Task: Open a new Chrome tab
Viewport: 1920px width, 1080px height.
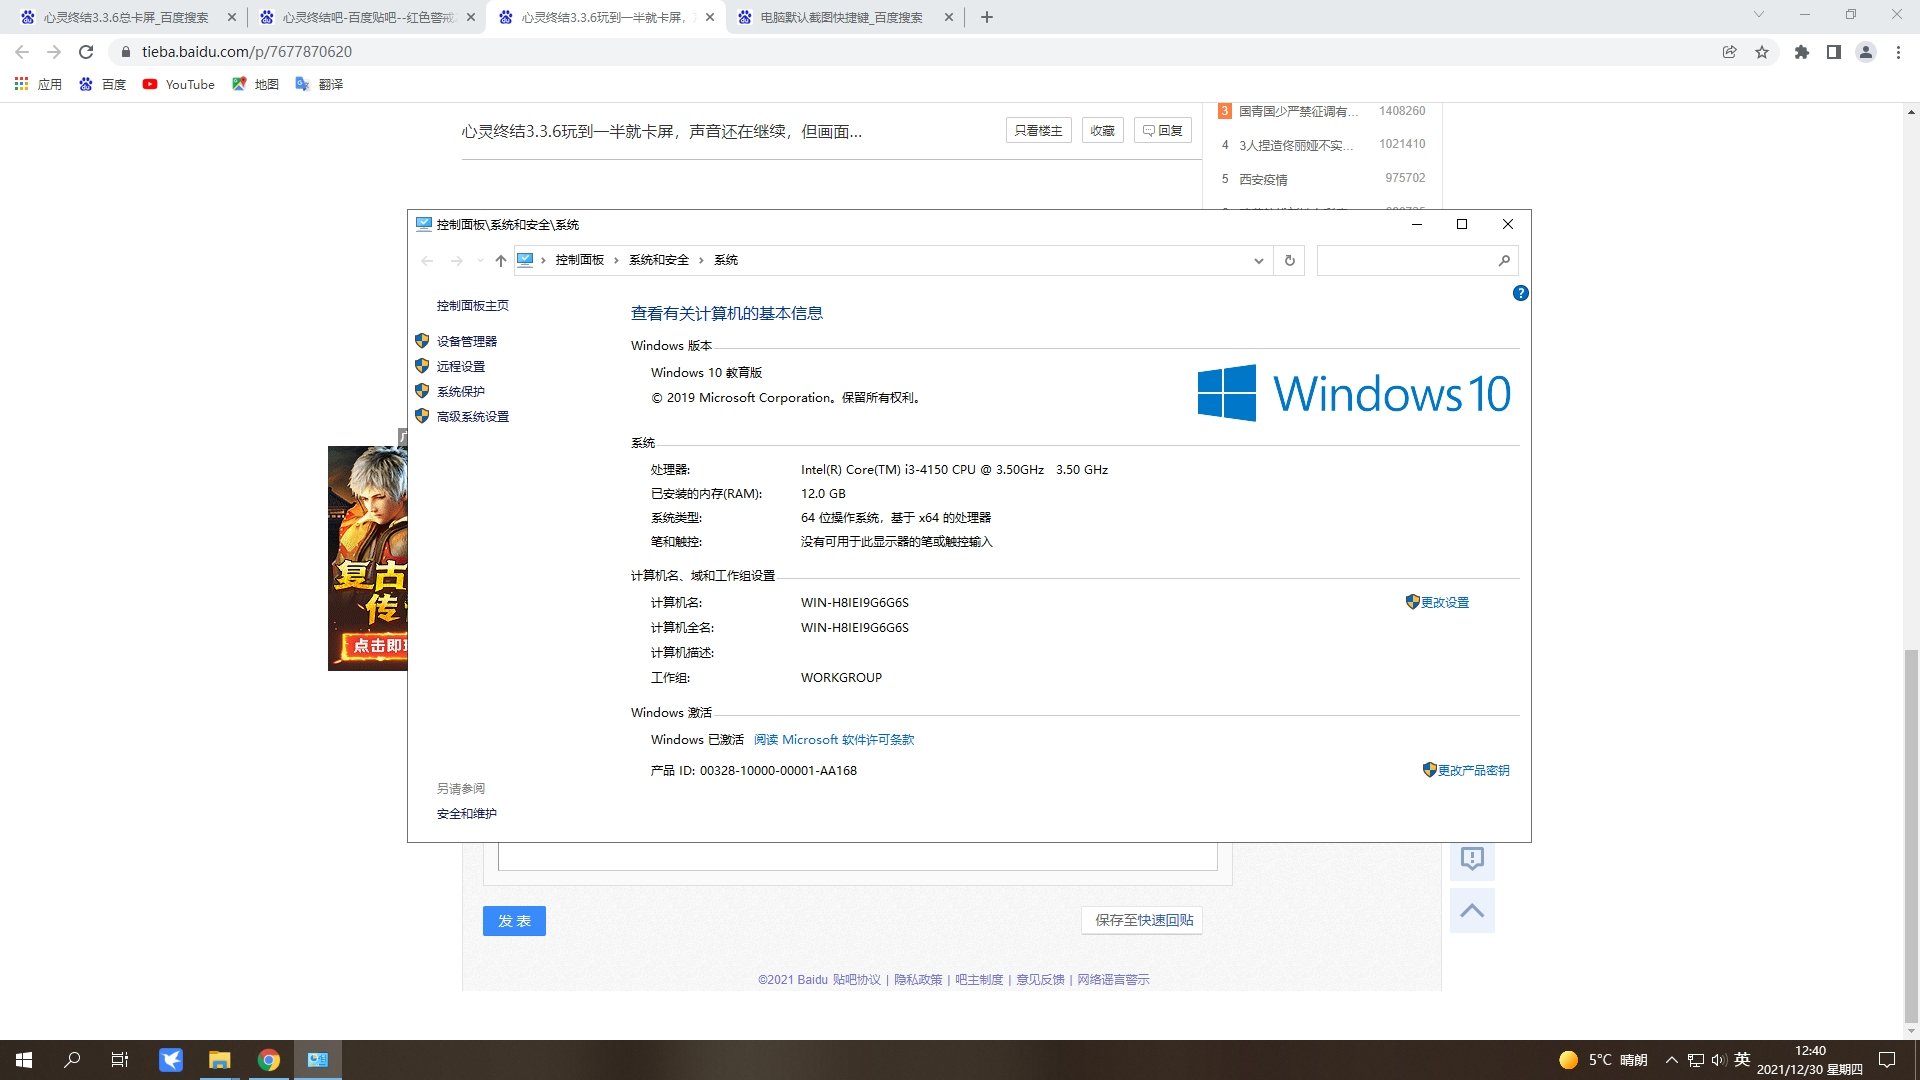Action: pyautogui.click(x=986, y=17)
